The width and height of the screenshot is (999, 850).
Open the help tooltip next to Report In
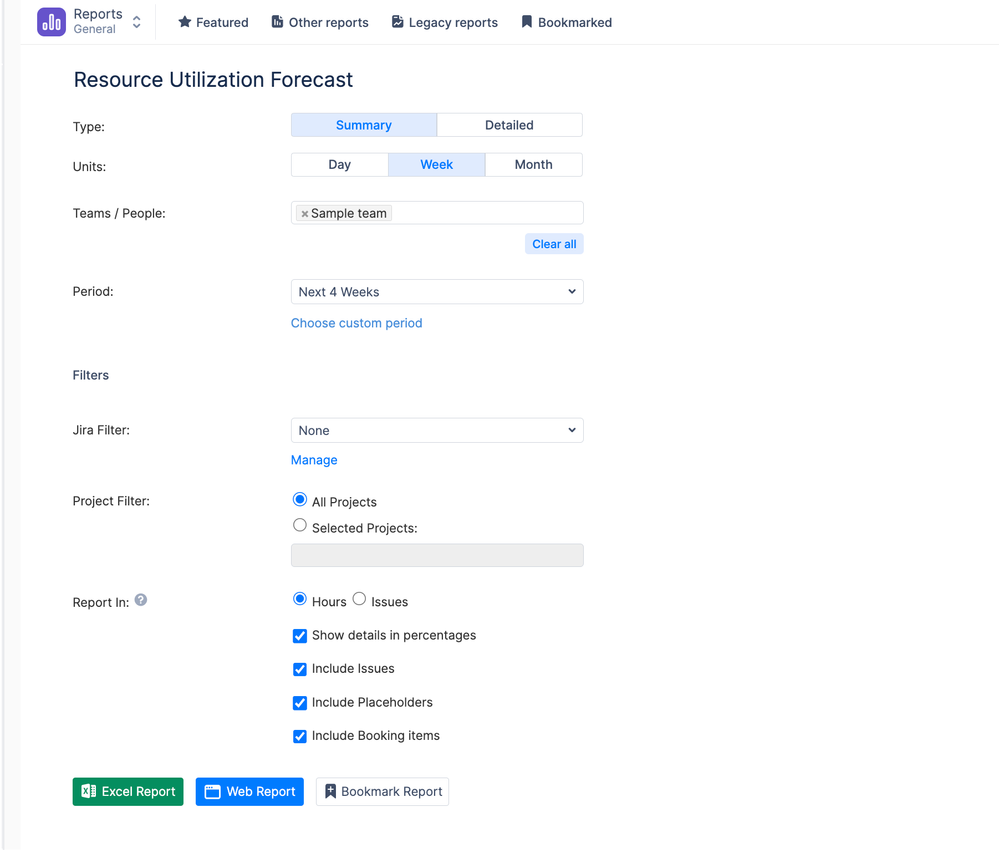[140, 600]
